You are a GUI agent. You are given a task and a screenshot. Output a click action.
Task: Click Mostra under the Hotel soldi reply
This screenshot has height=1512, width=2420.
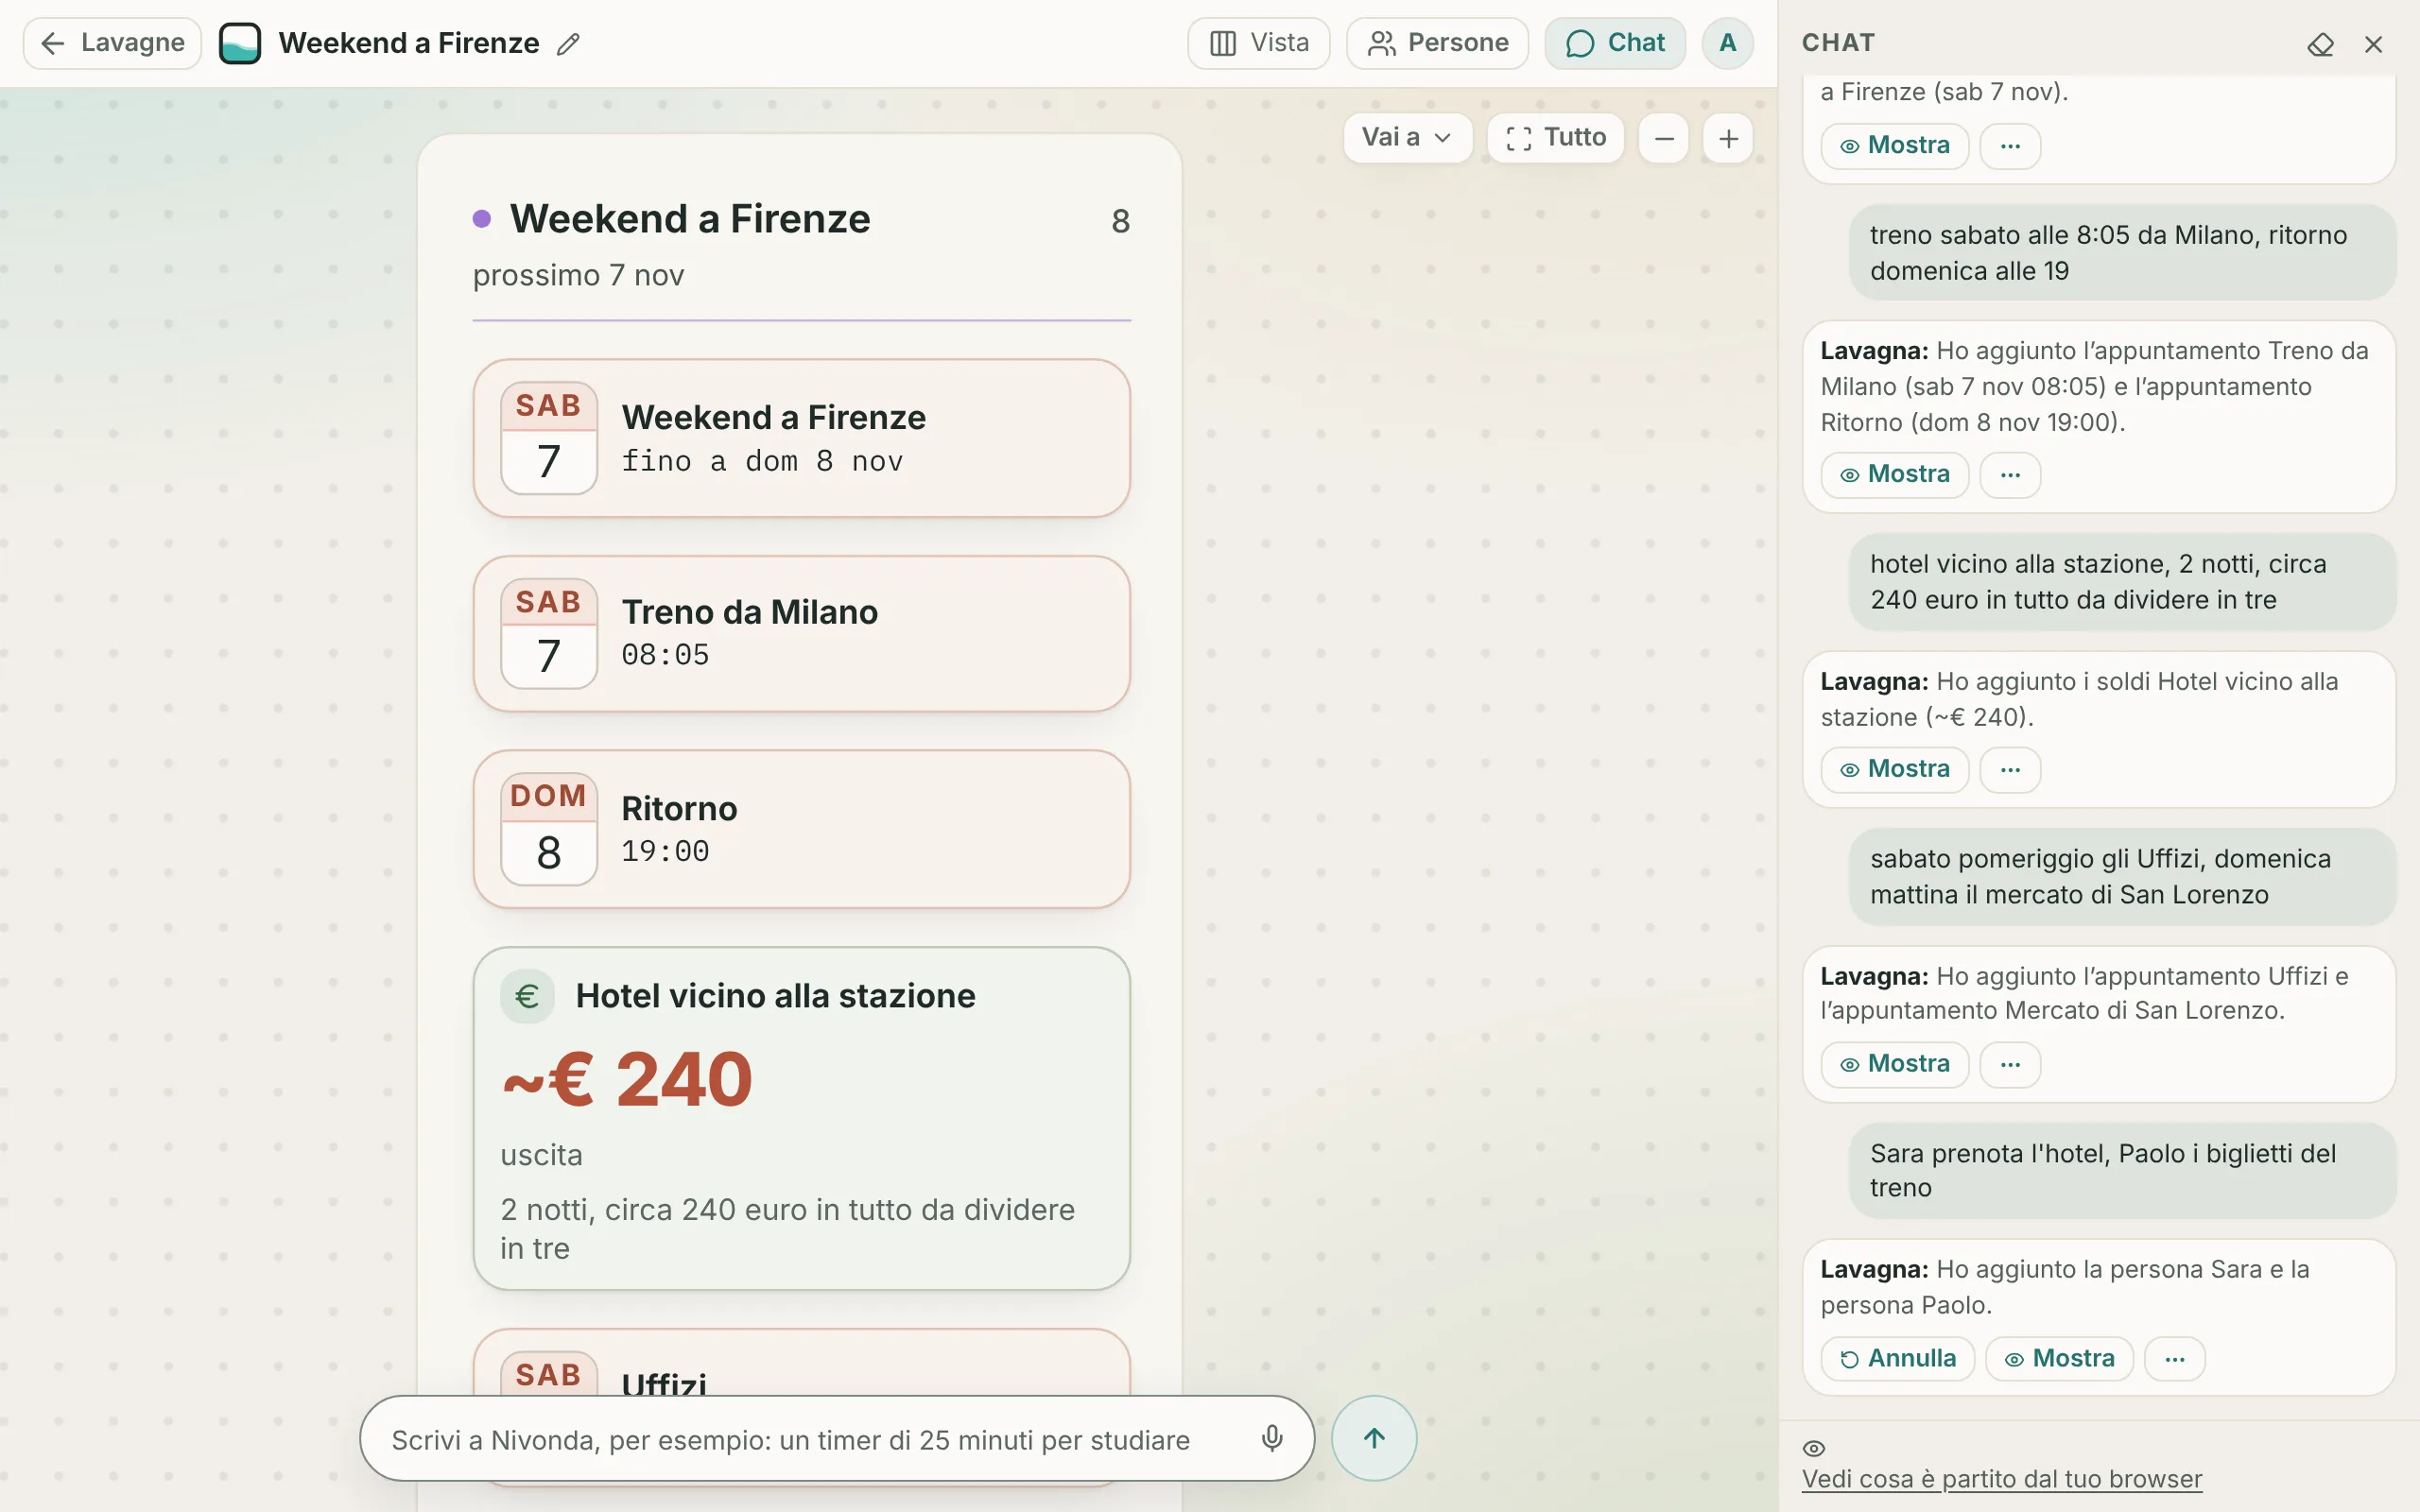coord(1894,769)
